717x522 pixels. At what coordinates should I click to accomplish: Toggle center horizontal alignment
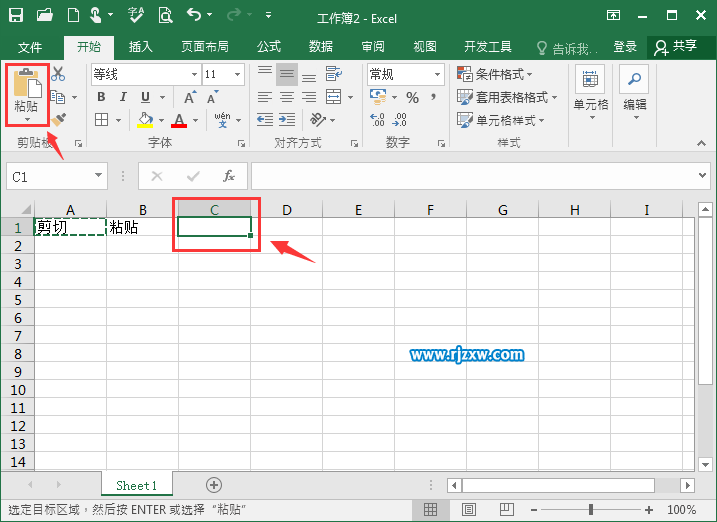pyautogui.click(x=287, y=97)
